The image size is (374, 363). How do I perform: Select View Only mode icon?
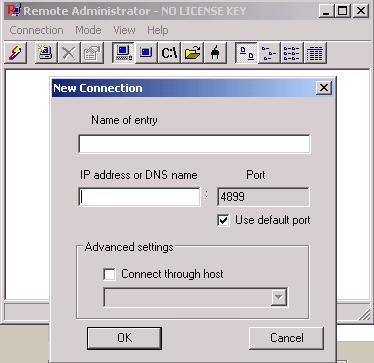(146, 53)
